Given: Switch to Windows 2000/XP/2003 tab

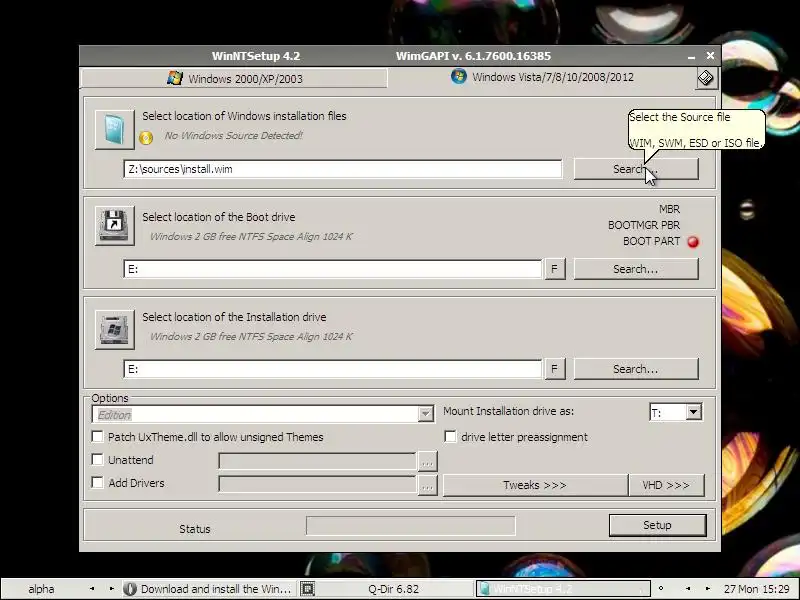Looking at the screenshot, I should pos(234,79).
